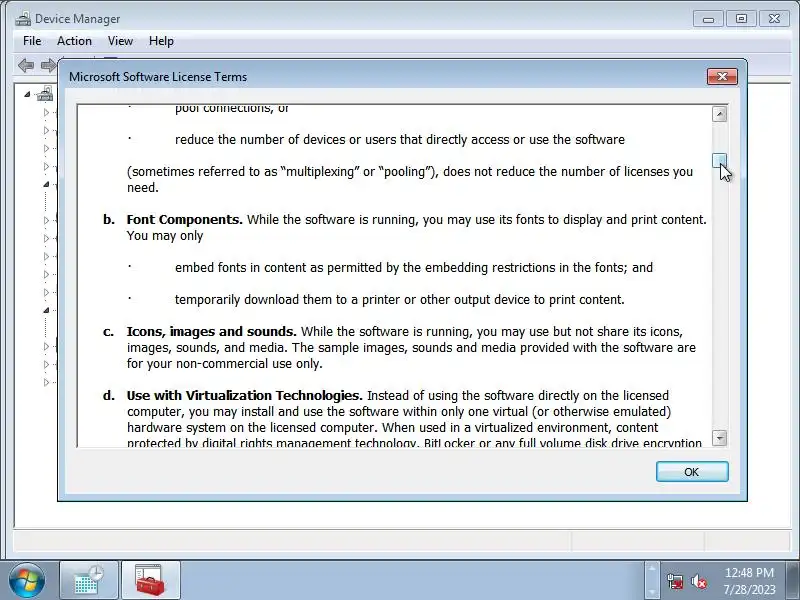Open the network status tray icon
The height and width of the screenshot is (600, 800).
tap(675, 581)
